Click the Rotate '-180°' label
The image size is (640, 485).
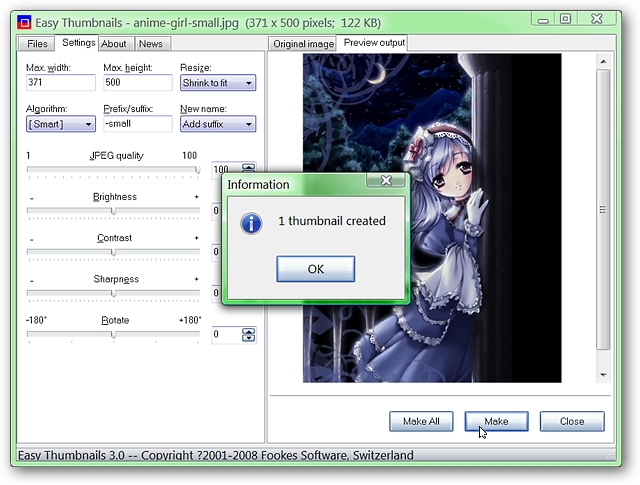click(x=36, y=320)
